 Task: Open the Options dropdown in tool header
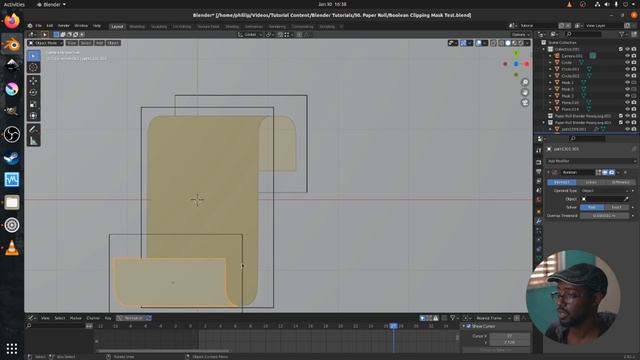point(520,35)
